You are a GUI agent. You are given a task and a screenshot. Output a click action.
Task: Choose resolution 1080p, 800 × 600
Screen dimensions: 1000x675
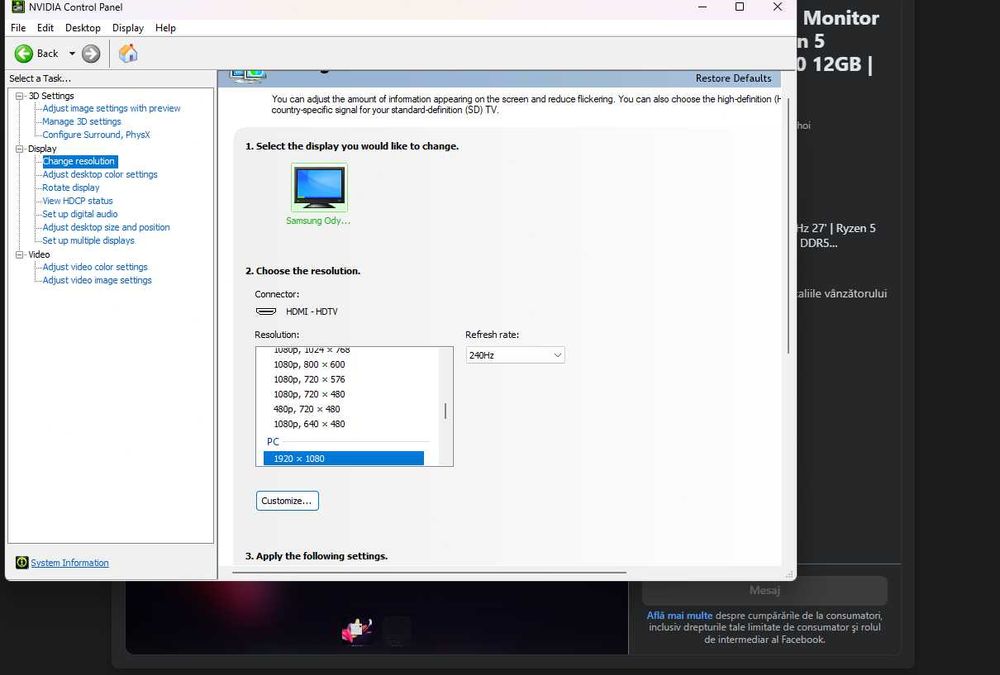tap(309, 365)
